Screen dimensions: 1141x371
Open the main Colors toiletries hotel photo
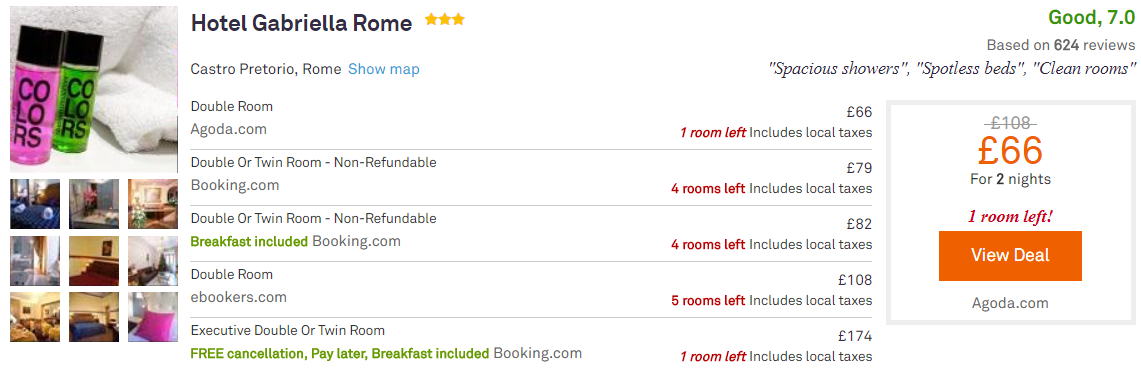point(94,89)
